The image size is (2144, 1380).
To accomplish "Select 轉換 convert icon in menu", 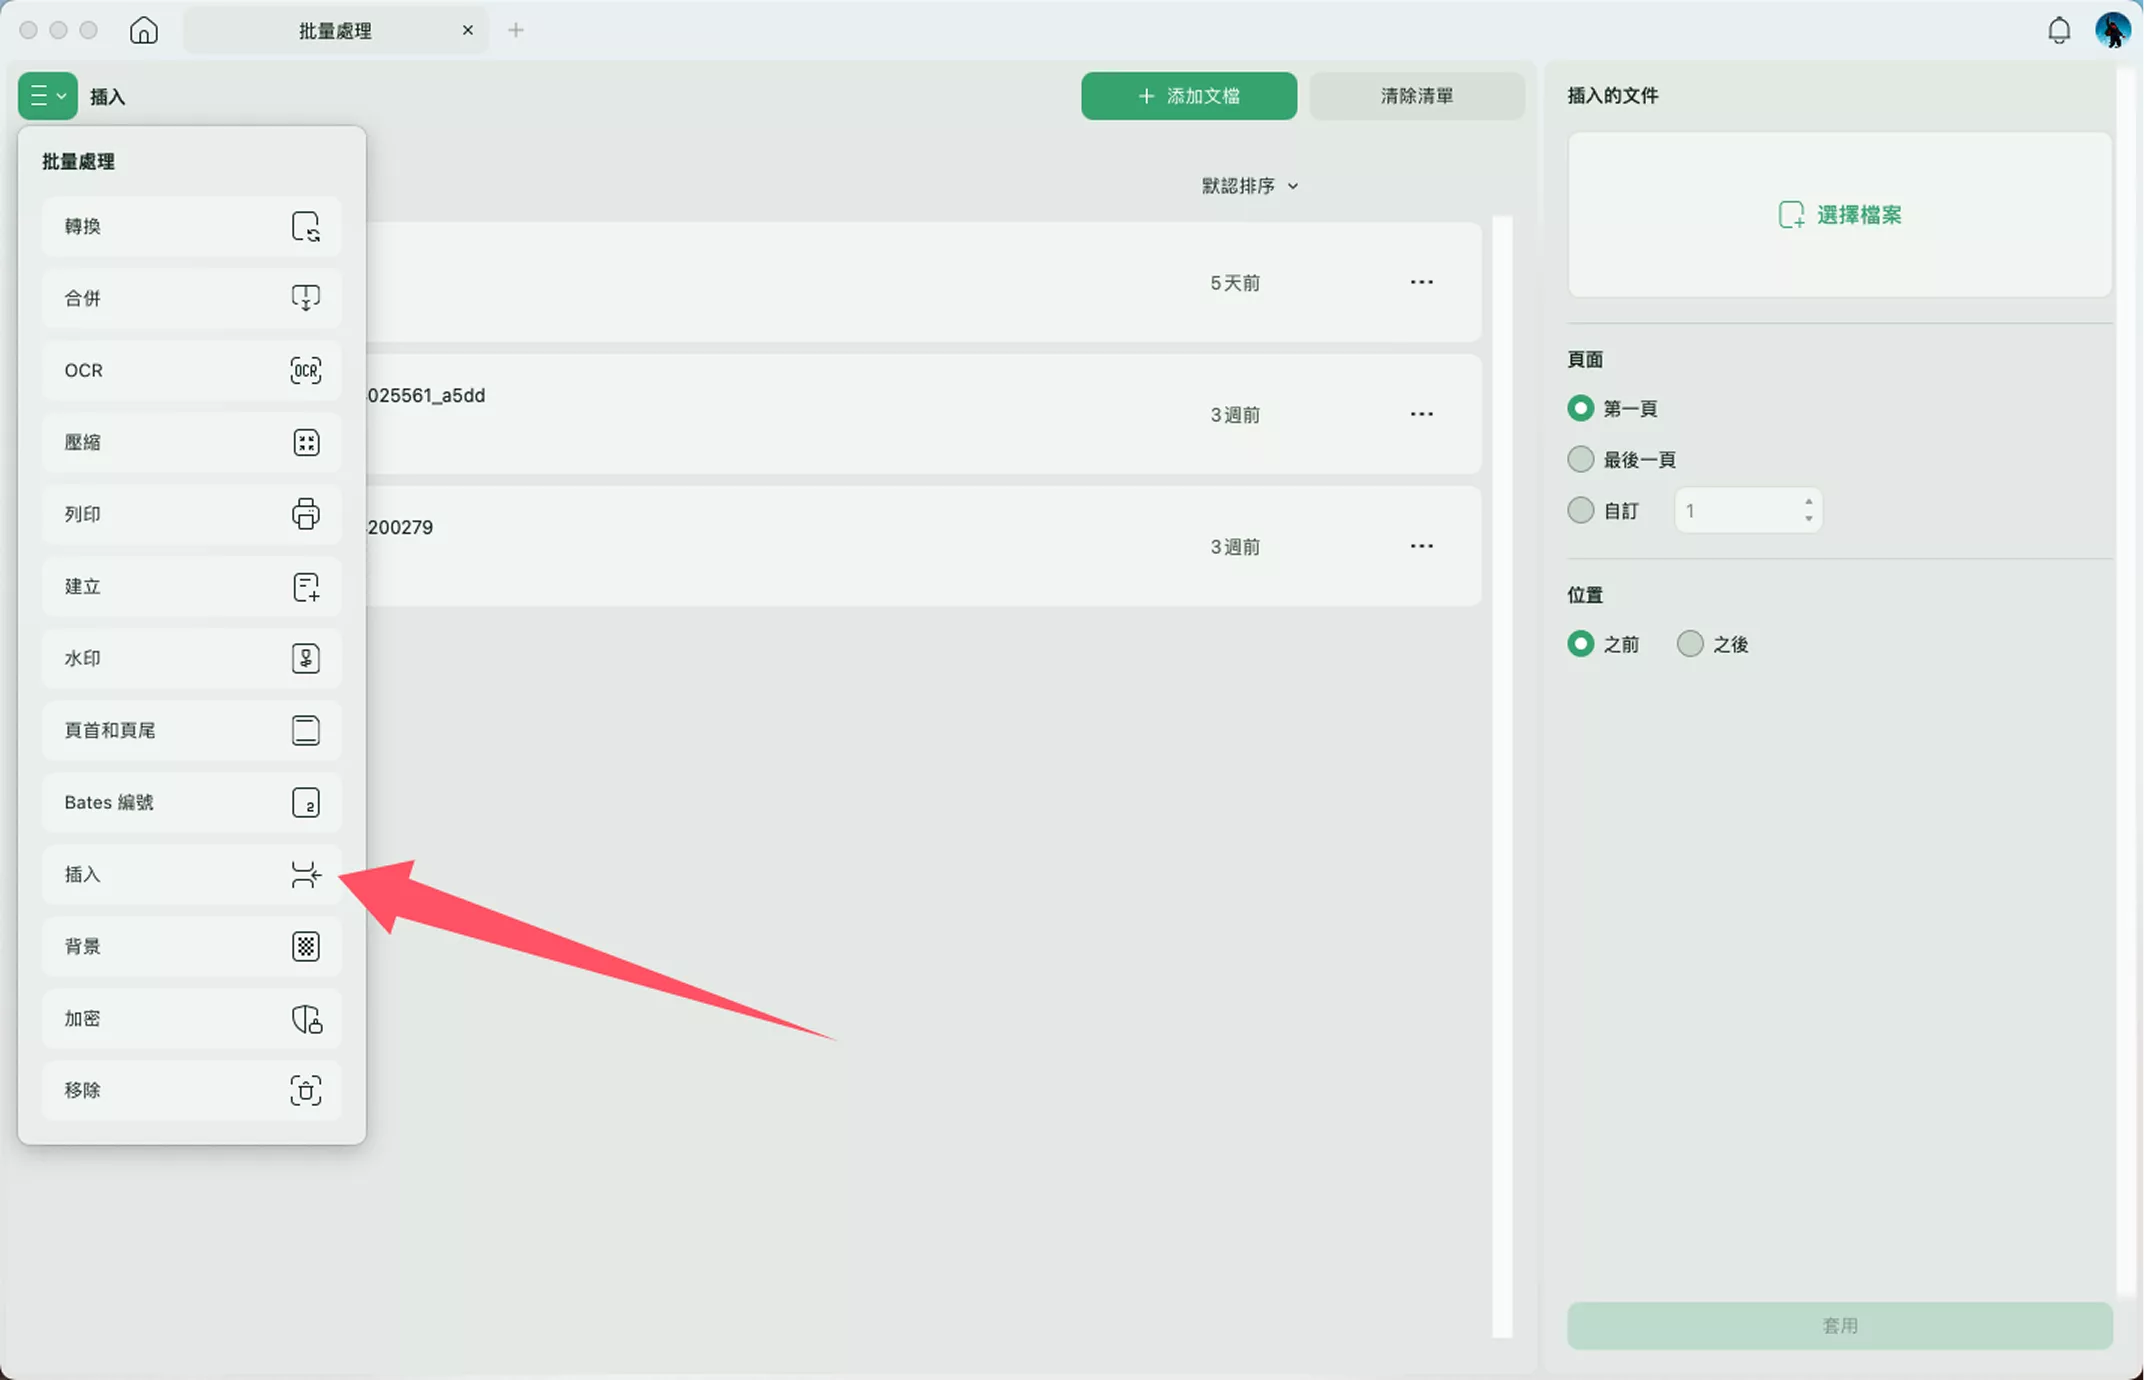I will click(306, 226).
